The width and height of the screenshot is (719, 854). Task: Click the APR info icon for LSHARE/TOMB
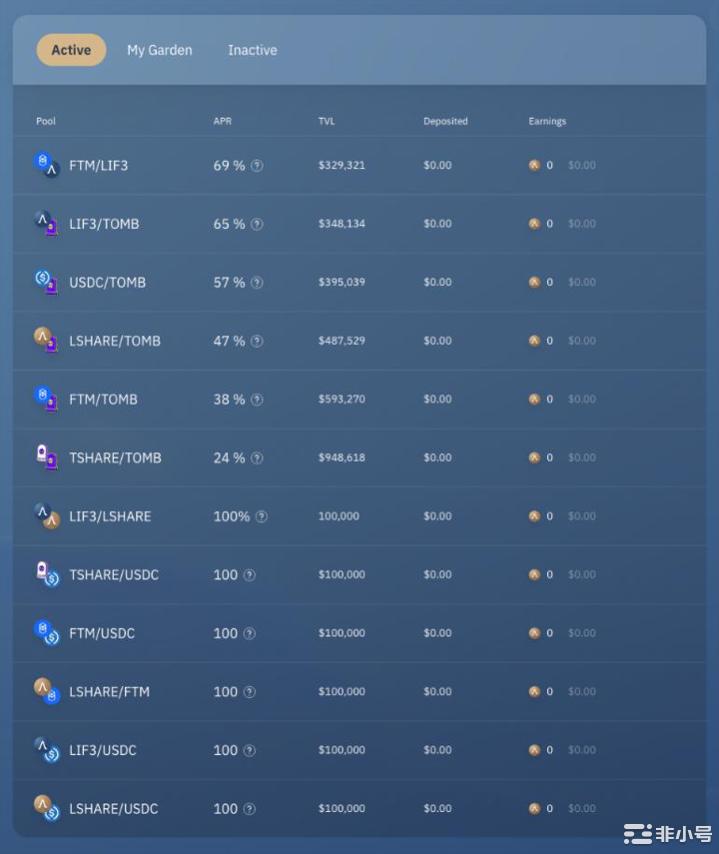[x=257, y=341]
